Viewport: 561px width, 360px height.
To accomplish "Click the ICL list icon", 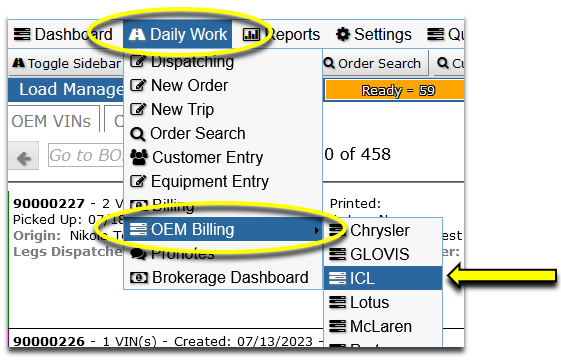I will click(337, 278).
